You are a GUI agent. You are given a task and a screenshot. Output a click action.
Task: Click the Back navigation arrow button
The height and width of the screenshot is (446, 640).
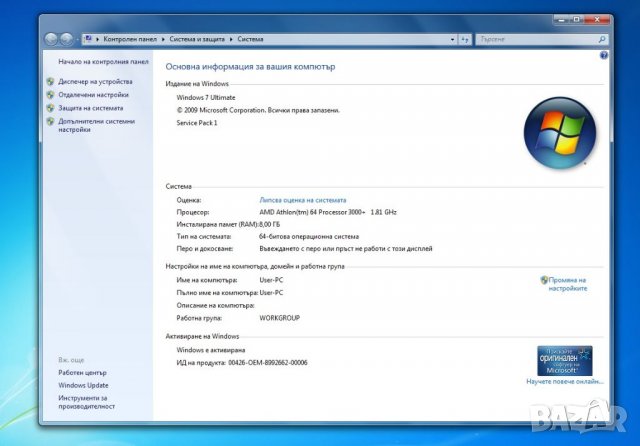click(52, 39)
